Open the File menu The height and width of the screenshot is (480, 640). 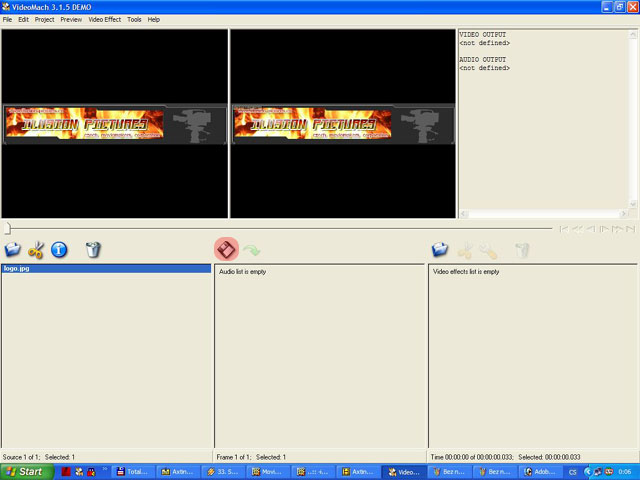(x=7, y=20)
